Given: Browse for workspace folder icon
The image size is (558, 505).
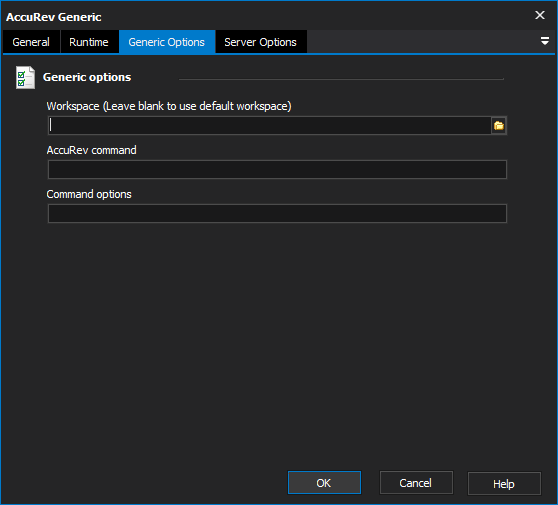Looking at the screenshot, I should coord(499,125).
